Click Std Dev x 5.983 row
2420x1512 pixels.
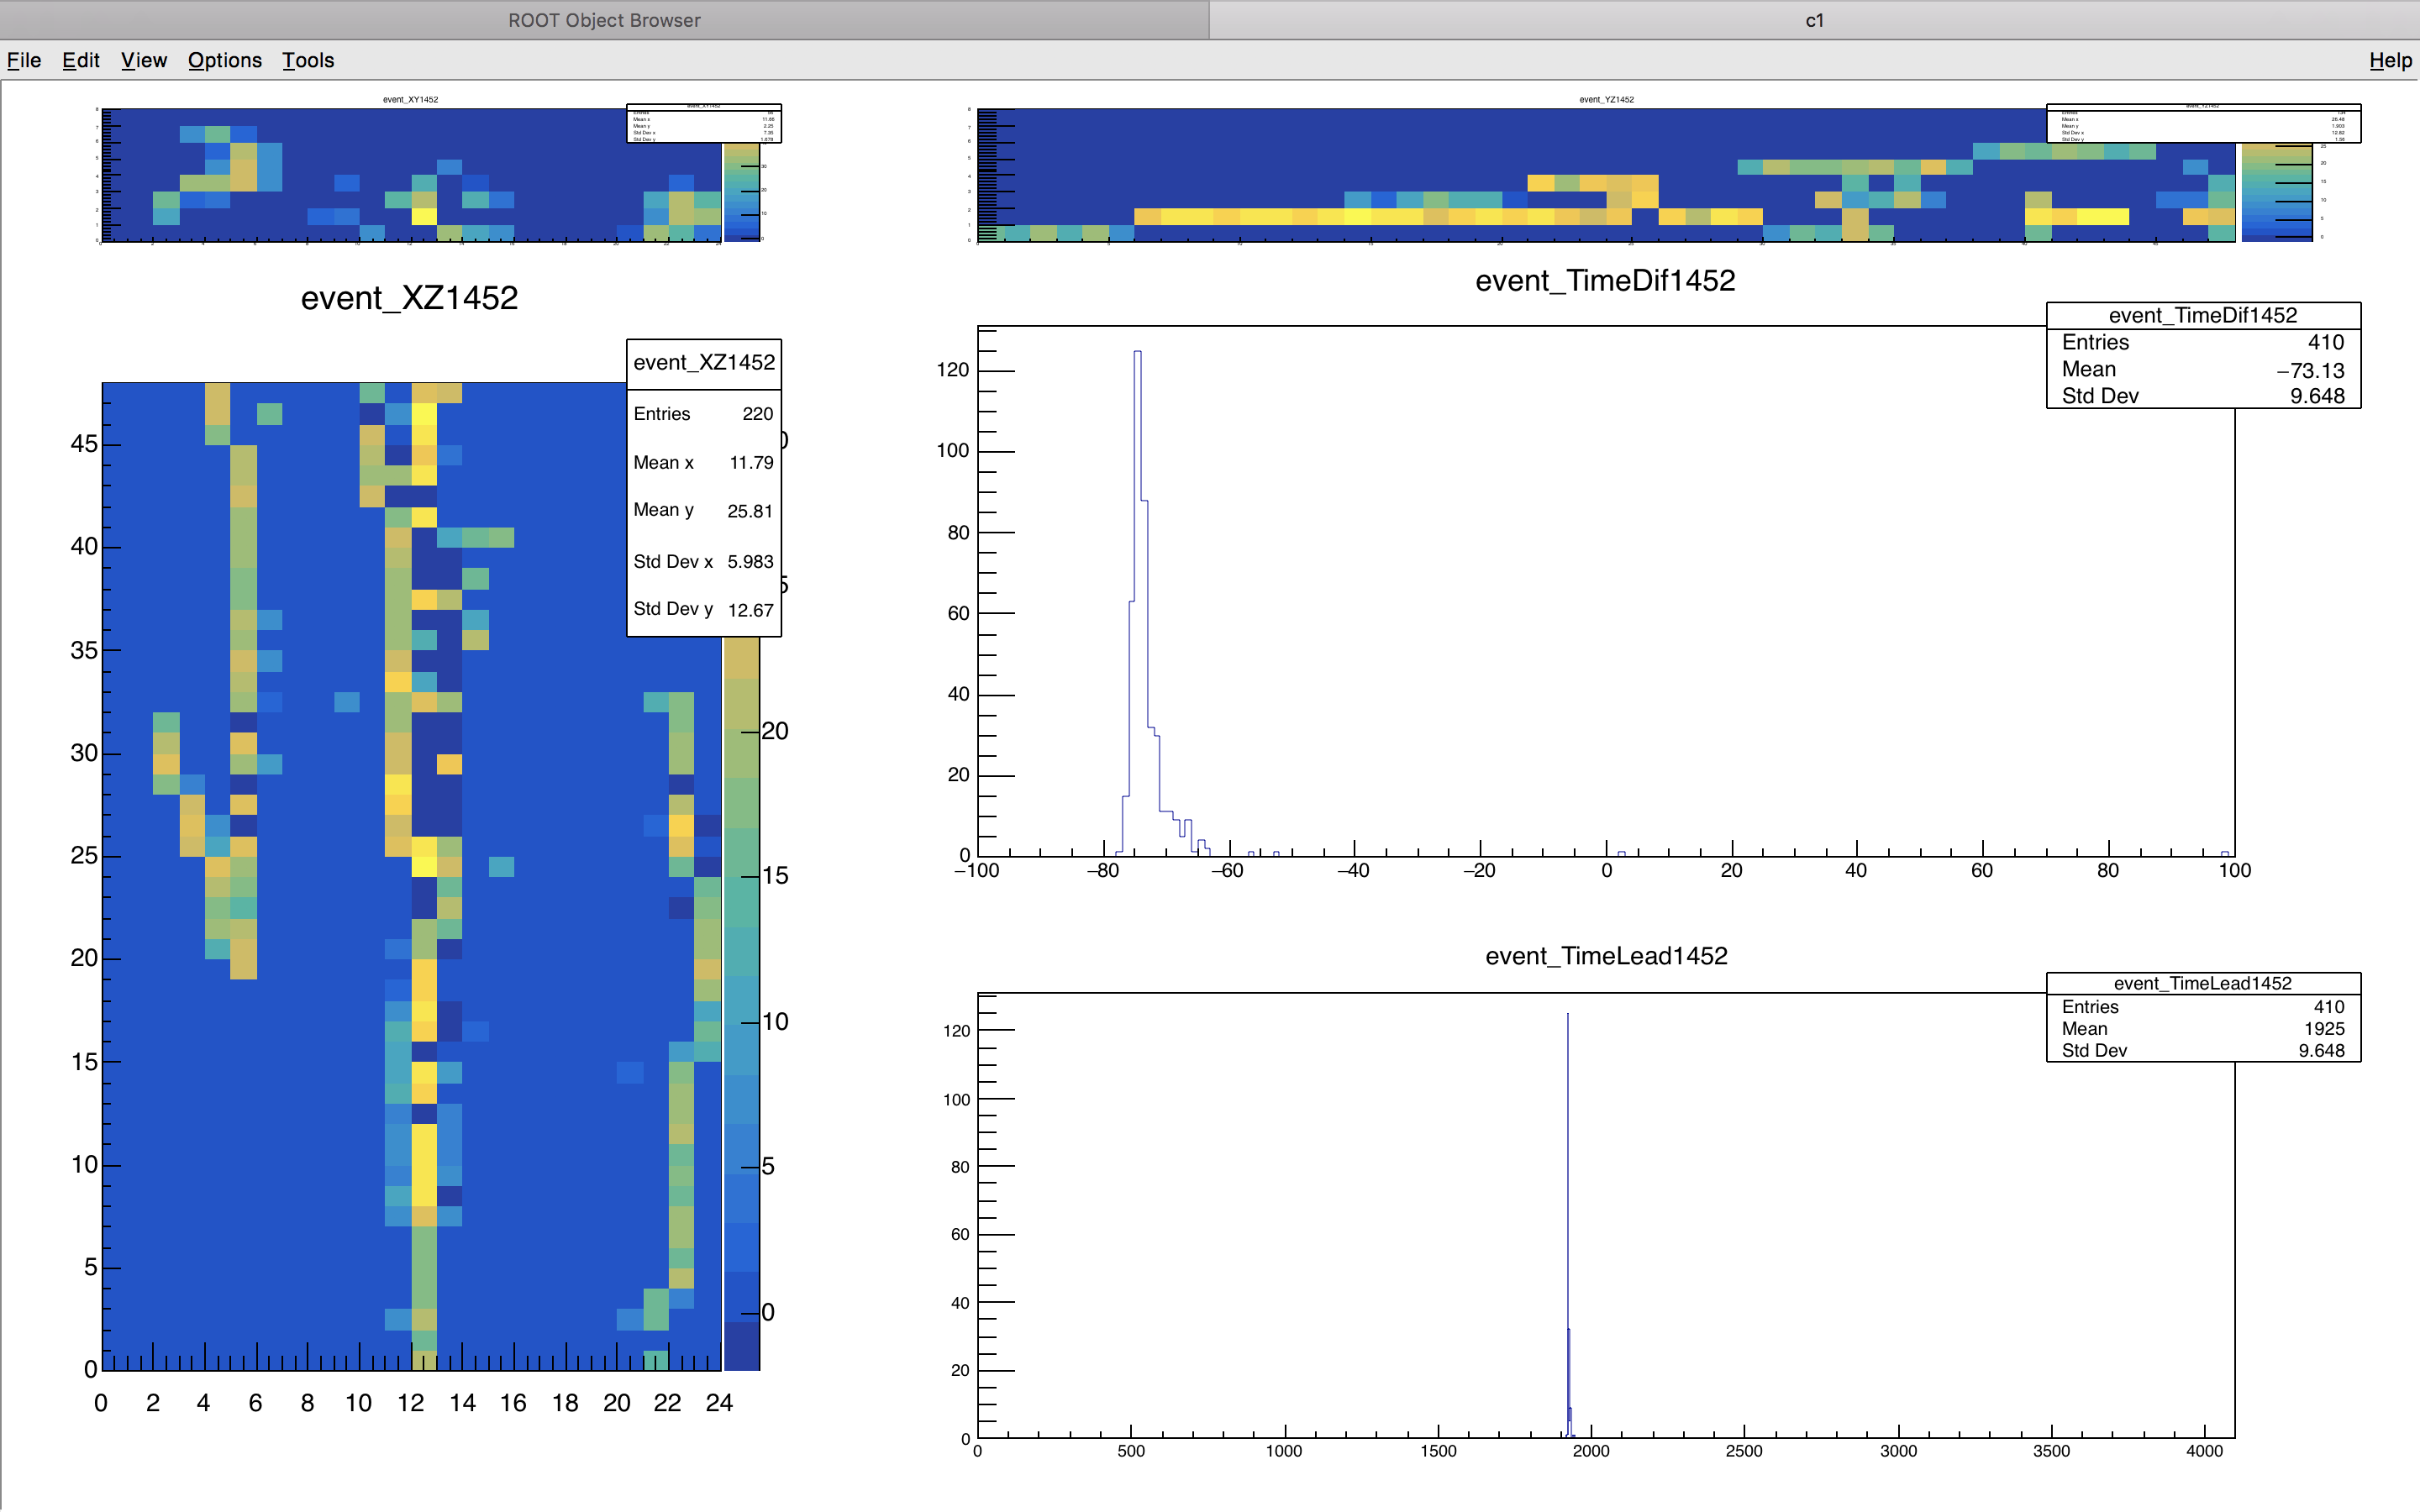704,561
